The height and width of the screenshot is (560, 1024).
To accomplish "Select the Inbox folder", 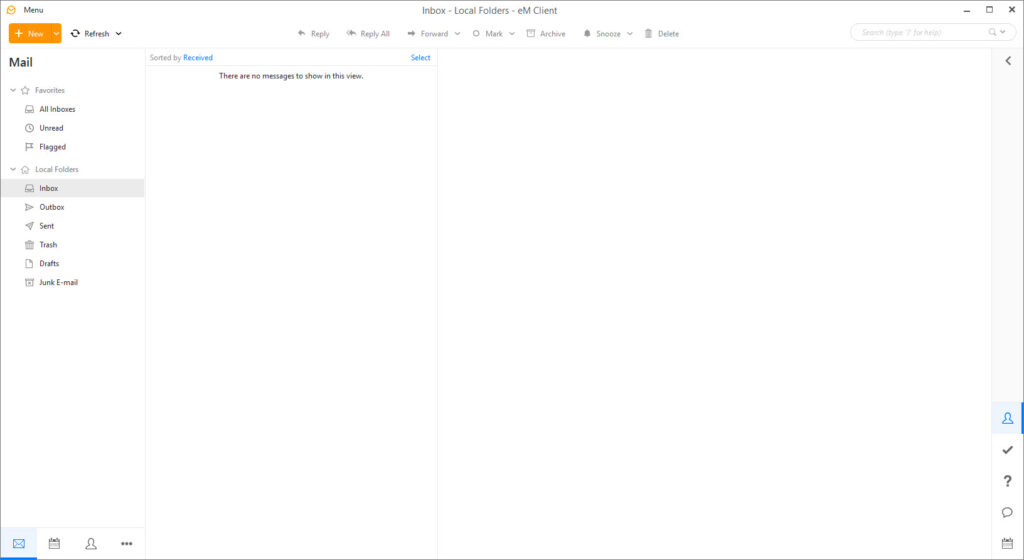I will point(72,188).
